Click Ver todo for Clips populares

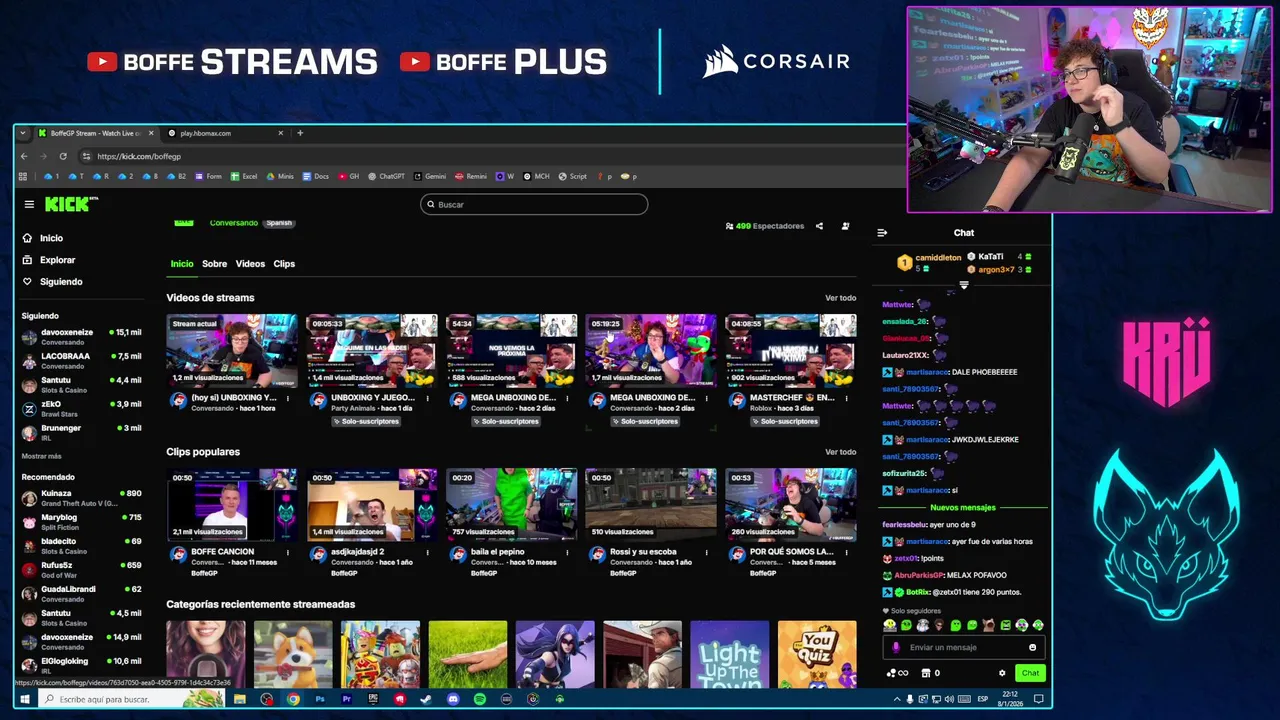click(x=840, y=452)
